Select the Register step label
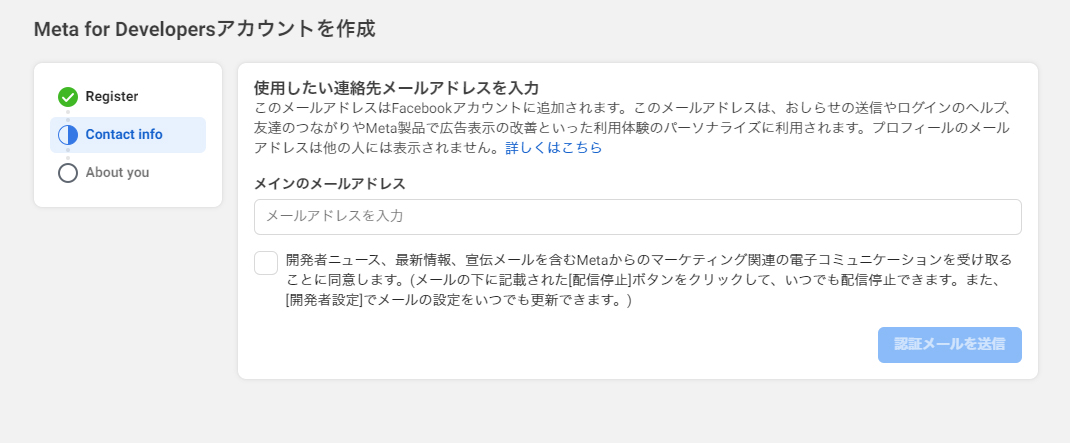The width and height of the screenshot is (1070, 443). [x=112, y=97]
